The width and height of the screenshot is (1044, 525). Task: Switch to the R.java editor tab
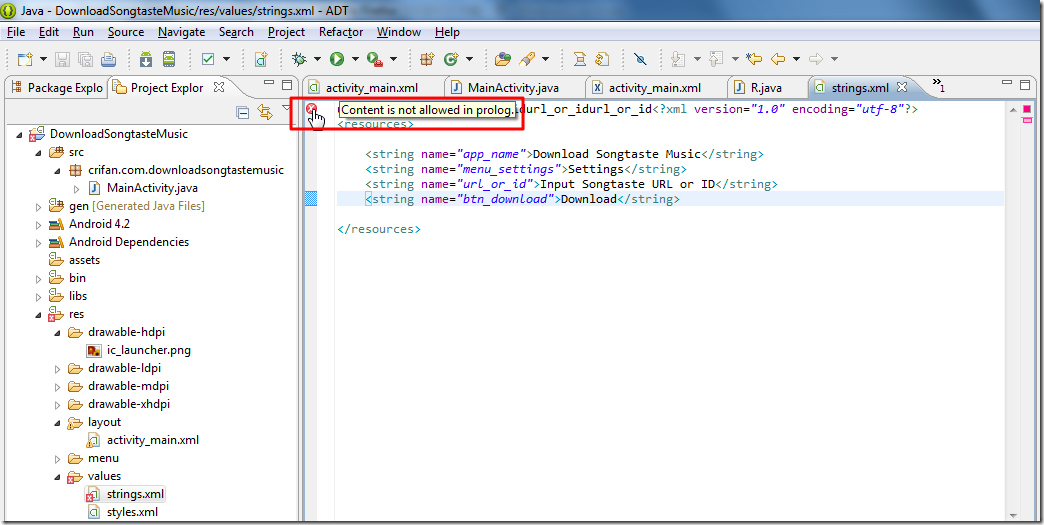pyautogui.click(x=766, y=88)
